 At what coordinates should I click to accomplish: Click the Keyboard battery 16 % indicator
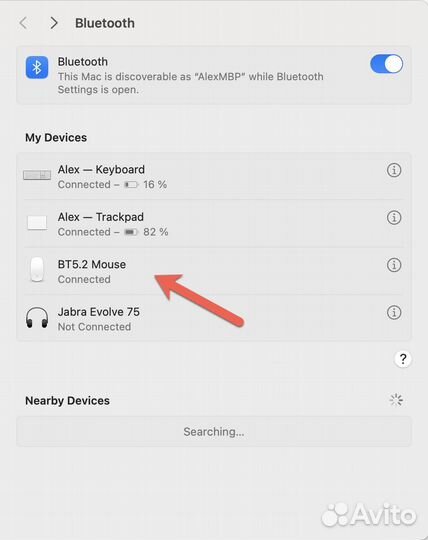pyautogui.click(x=146, y=185)
